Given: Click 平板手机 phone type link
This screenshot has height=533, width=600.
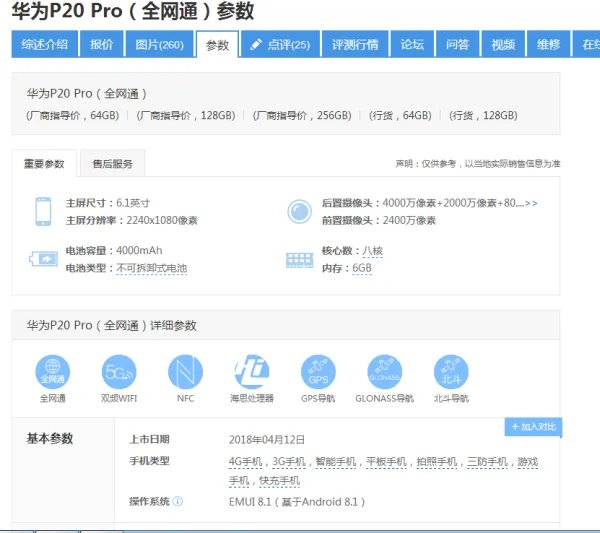Looking at the screenshot, I should (x=386, y=461).
